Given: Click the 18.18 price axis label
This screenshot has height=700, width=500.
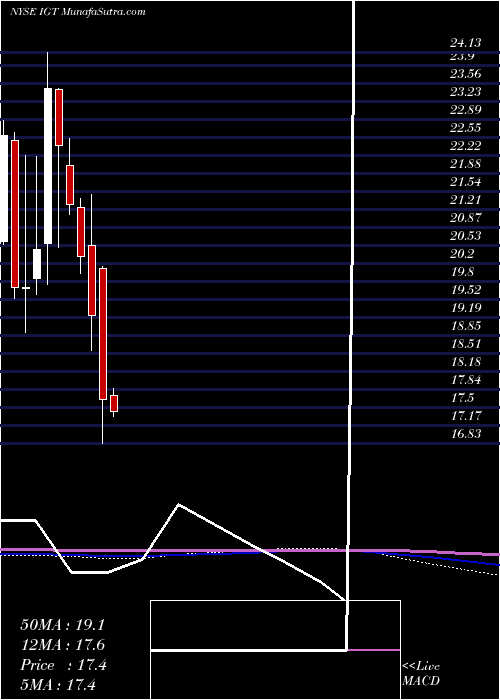Looking at the screenshot, I should click(466, 362).
